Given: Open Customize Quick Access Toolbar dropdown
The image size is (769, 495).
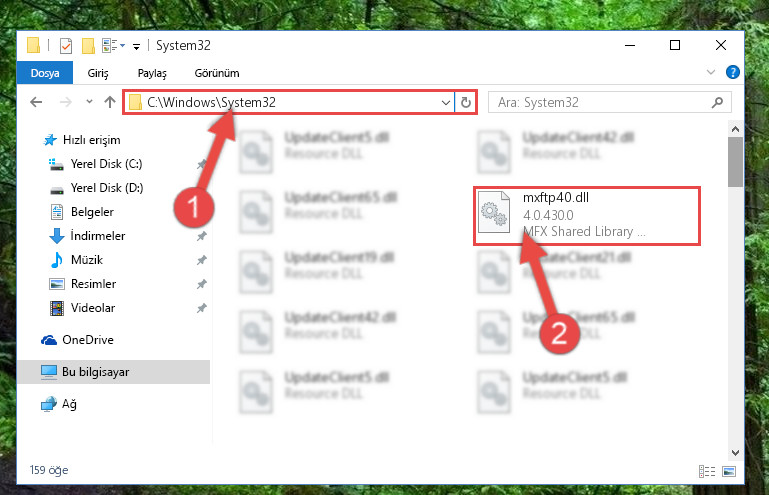Looking at the screenshot, I should click(136, 46).
